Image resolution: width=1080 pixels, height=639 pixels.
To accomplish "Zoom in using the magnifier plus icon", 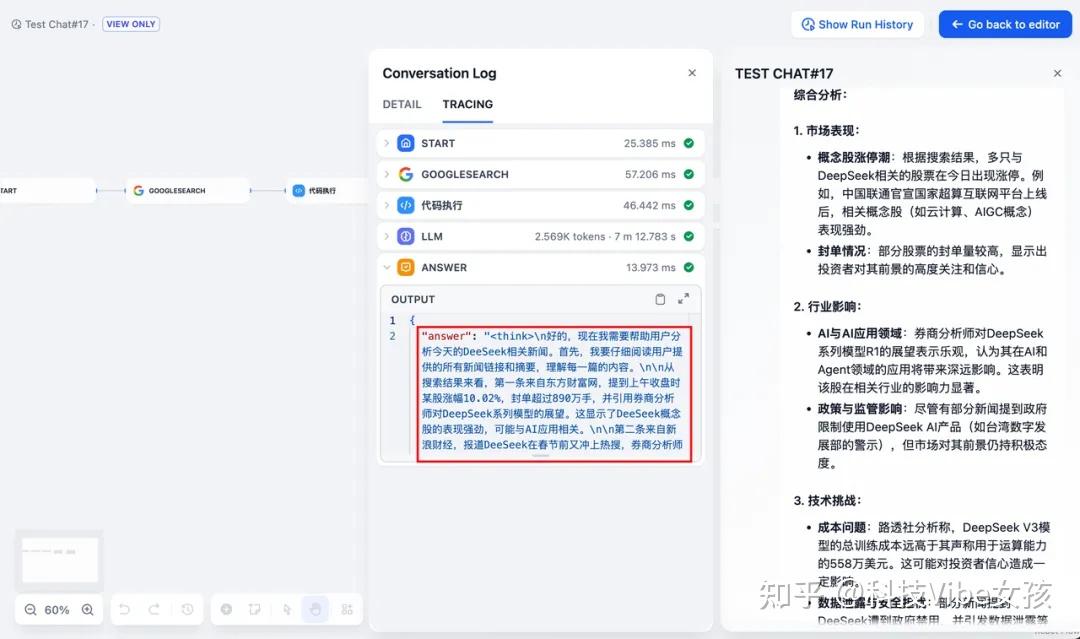I will (88, 609).
